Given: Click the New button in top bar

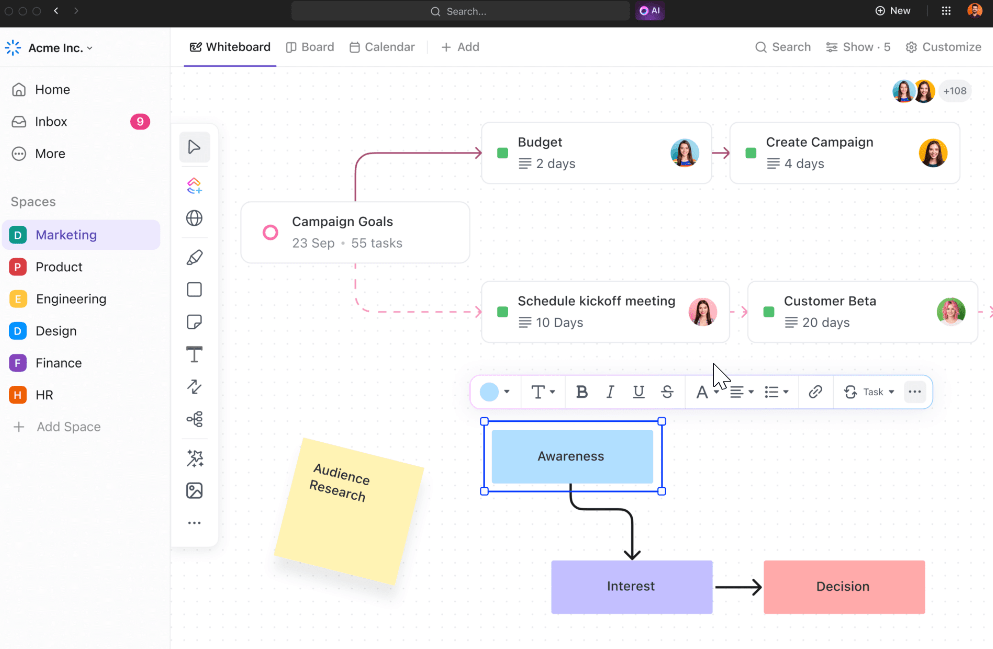Looking at the screenshot, I should pos(892,11).
